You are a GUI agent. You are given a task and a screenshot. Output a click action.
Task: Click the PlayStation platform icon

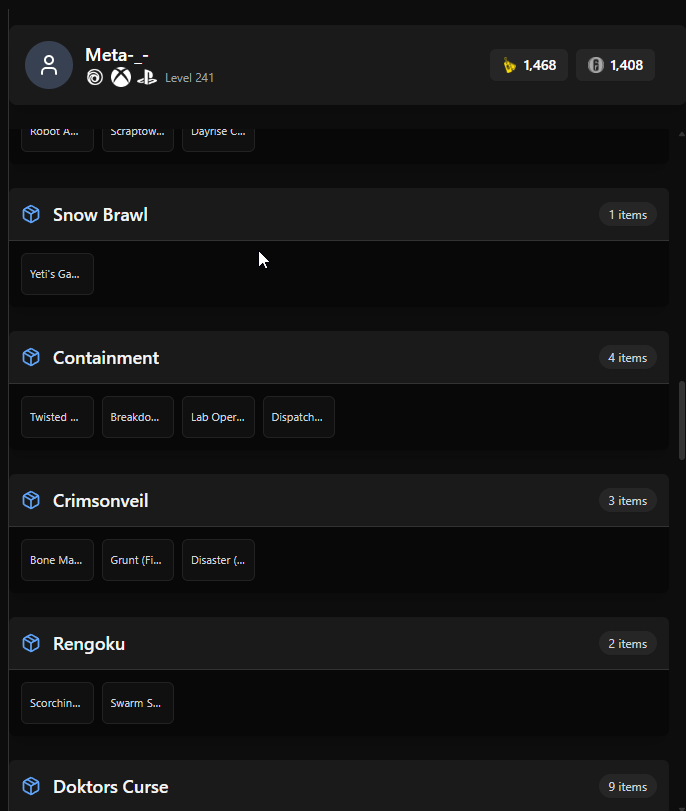(147, 78)
